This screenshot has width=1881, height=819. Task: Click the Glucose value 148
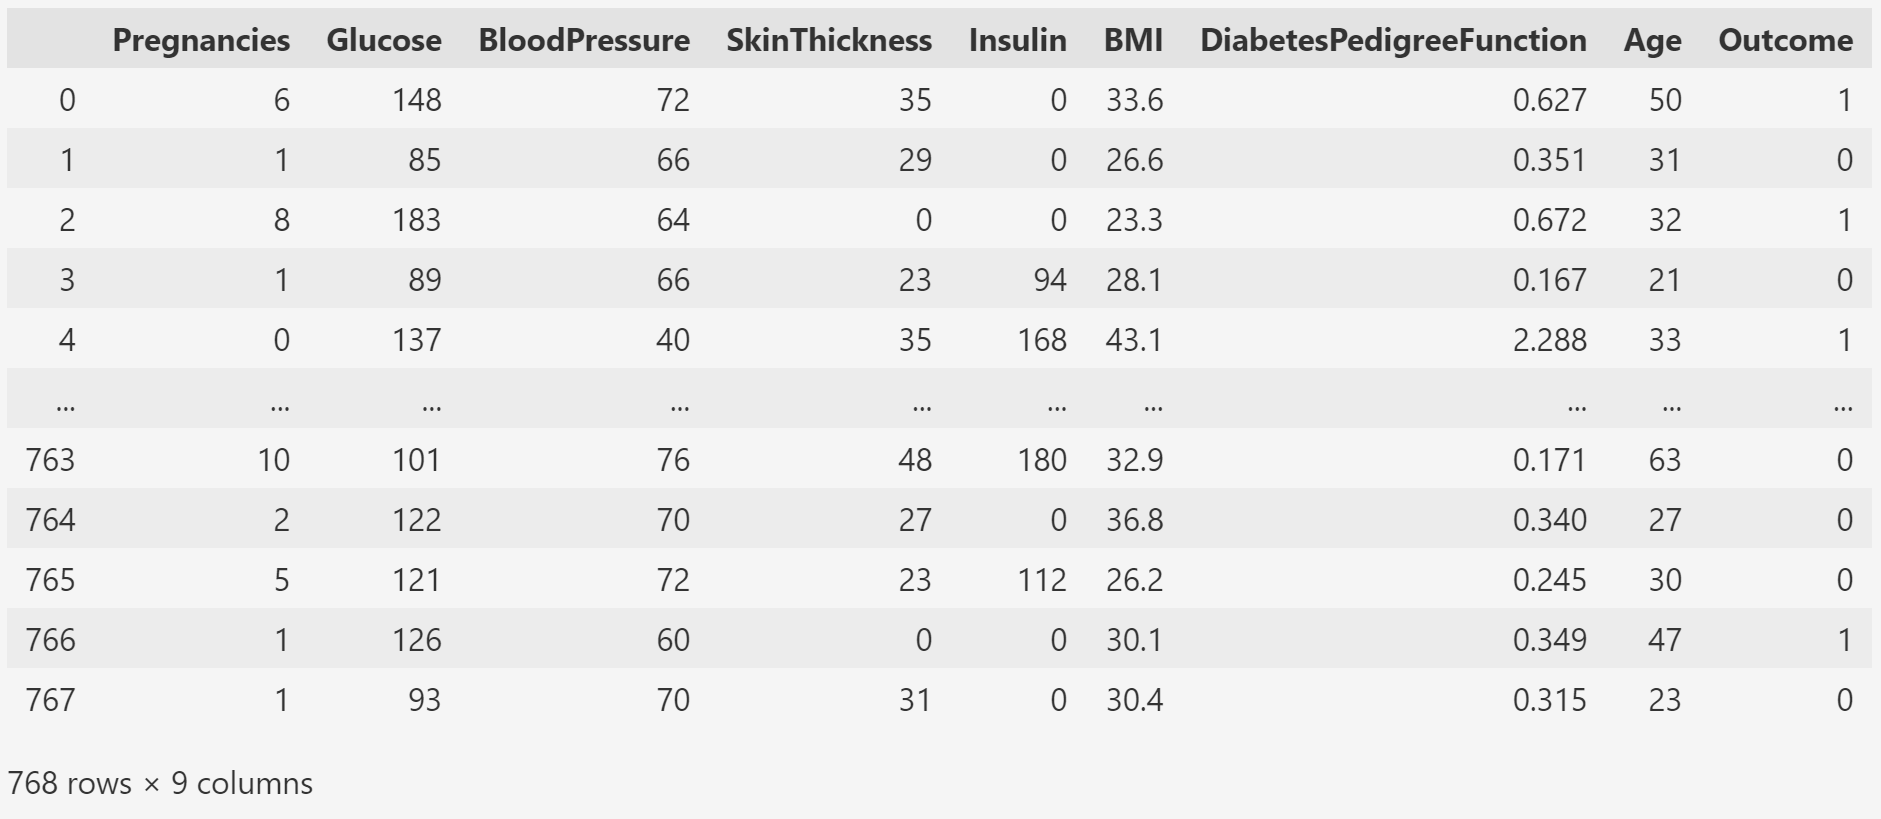416,100
